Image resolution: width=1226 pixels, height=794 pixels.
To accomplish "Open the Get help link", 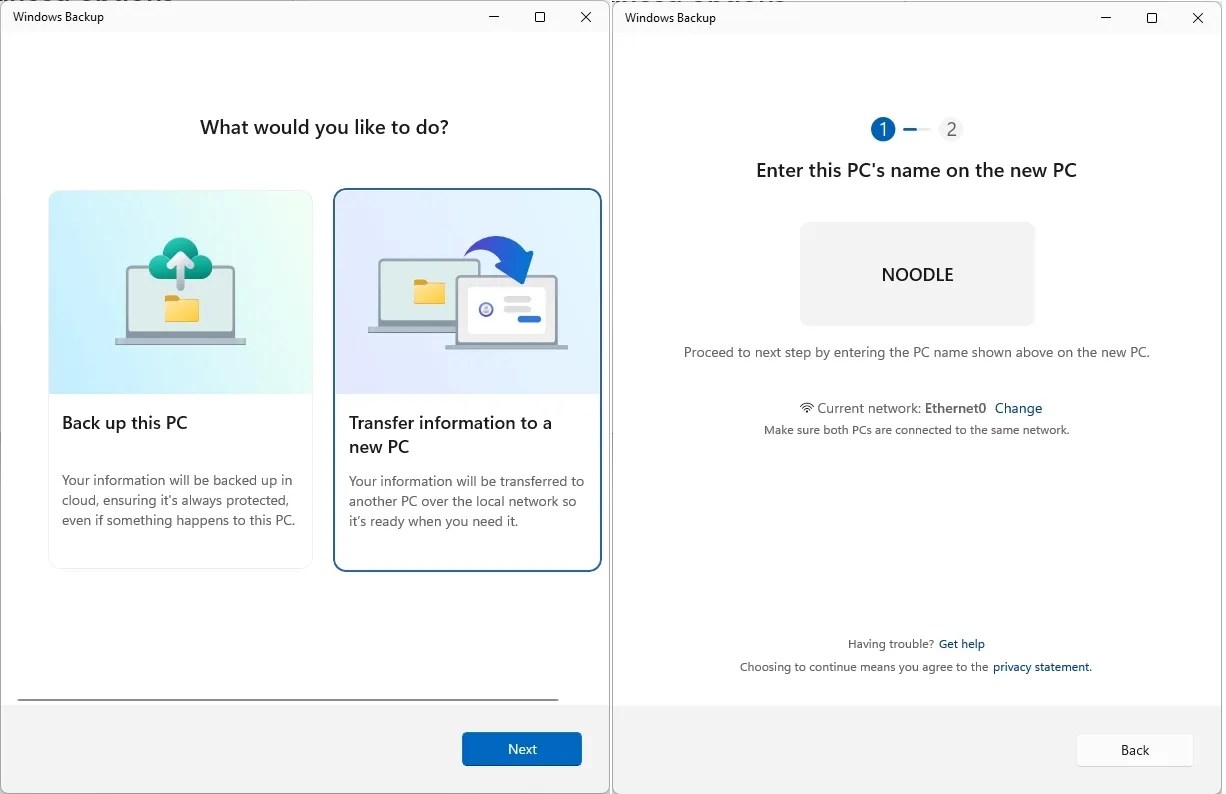I will coord(961,643).
